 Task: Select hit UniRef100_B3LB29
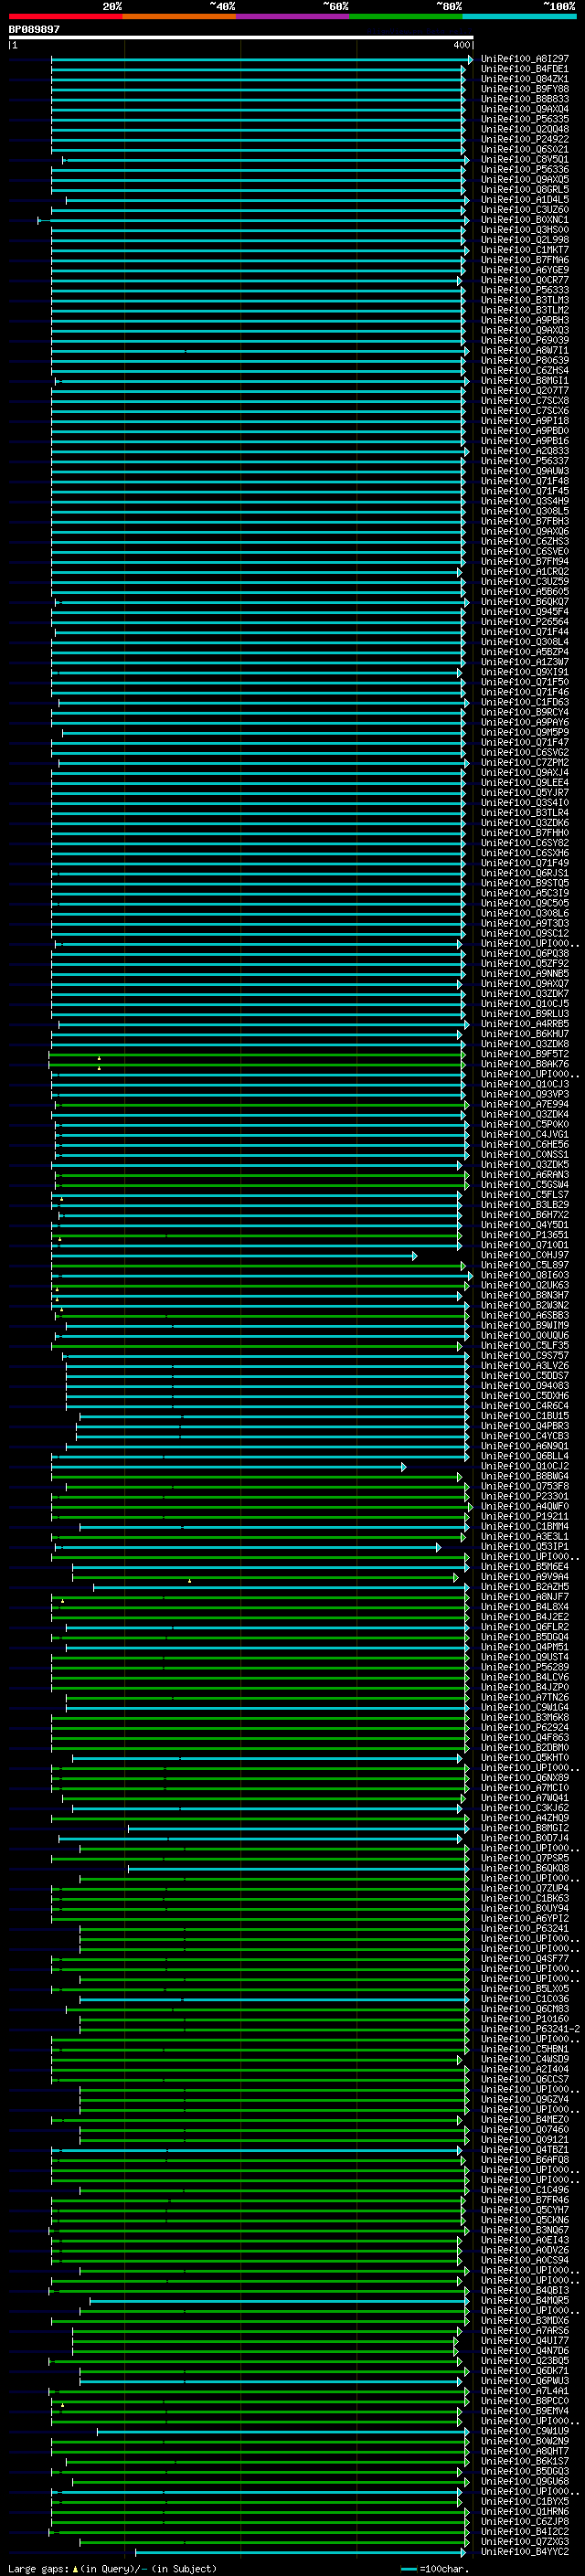tap(524, 1205)
